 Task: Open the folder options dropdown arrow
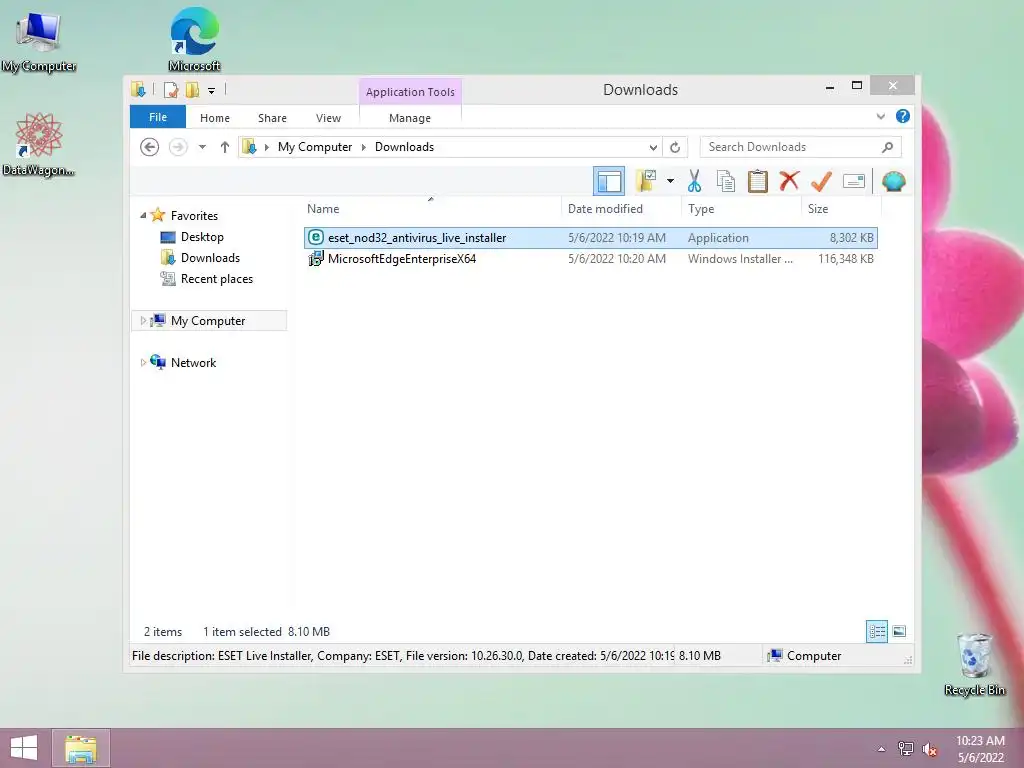click(670, 181)
